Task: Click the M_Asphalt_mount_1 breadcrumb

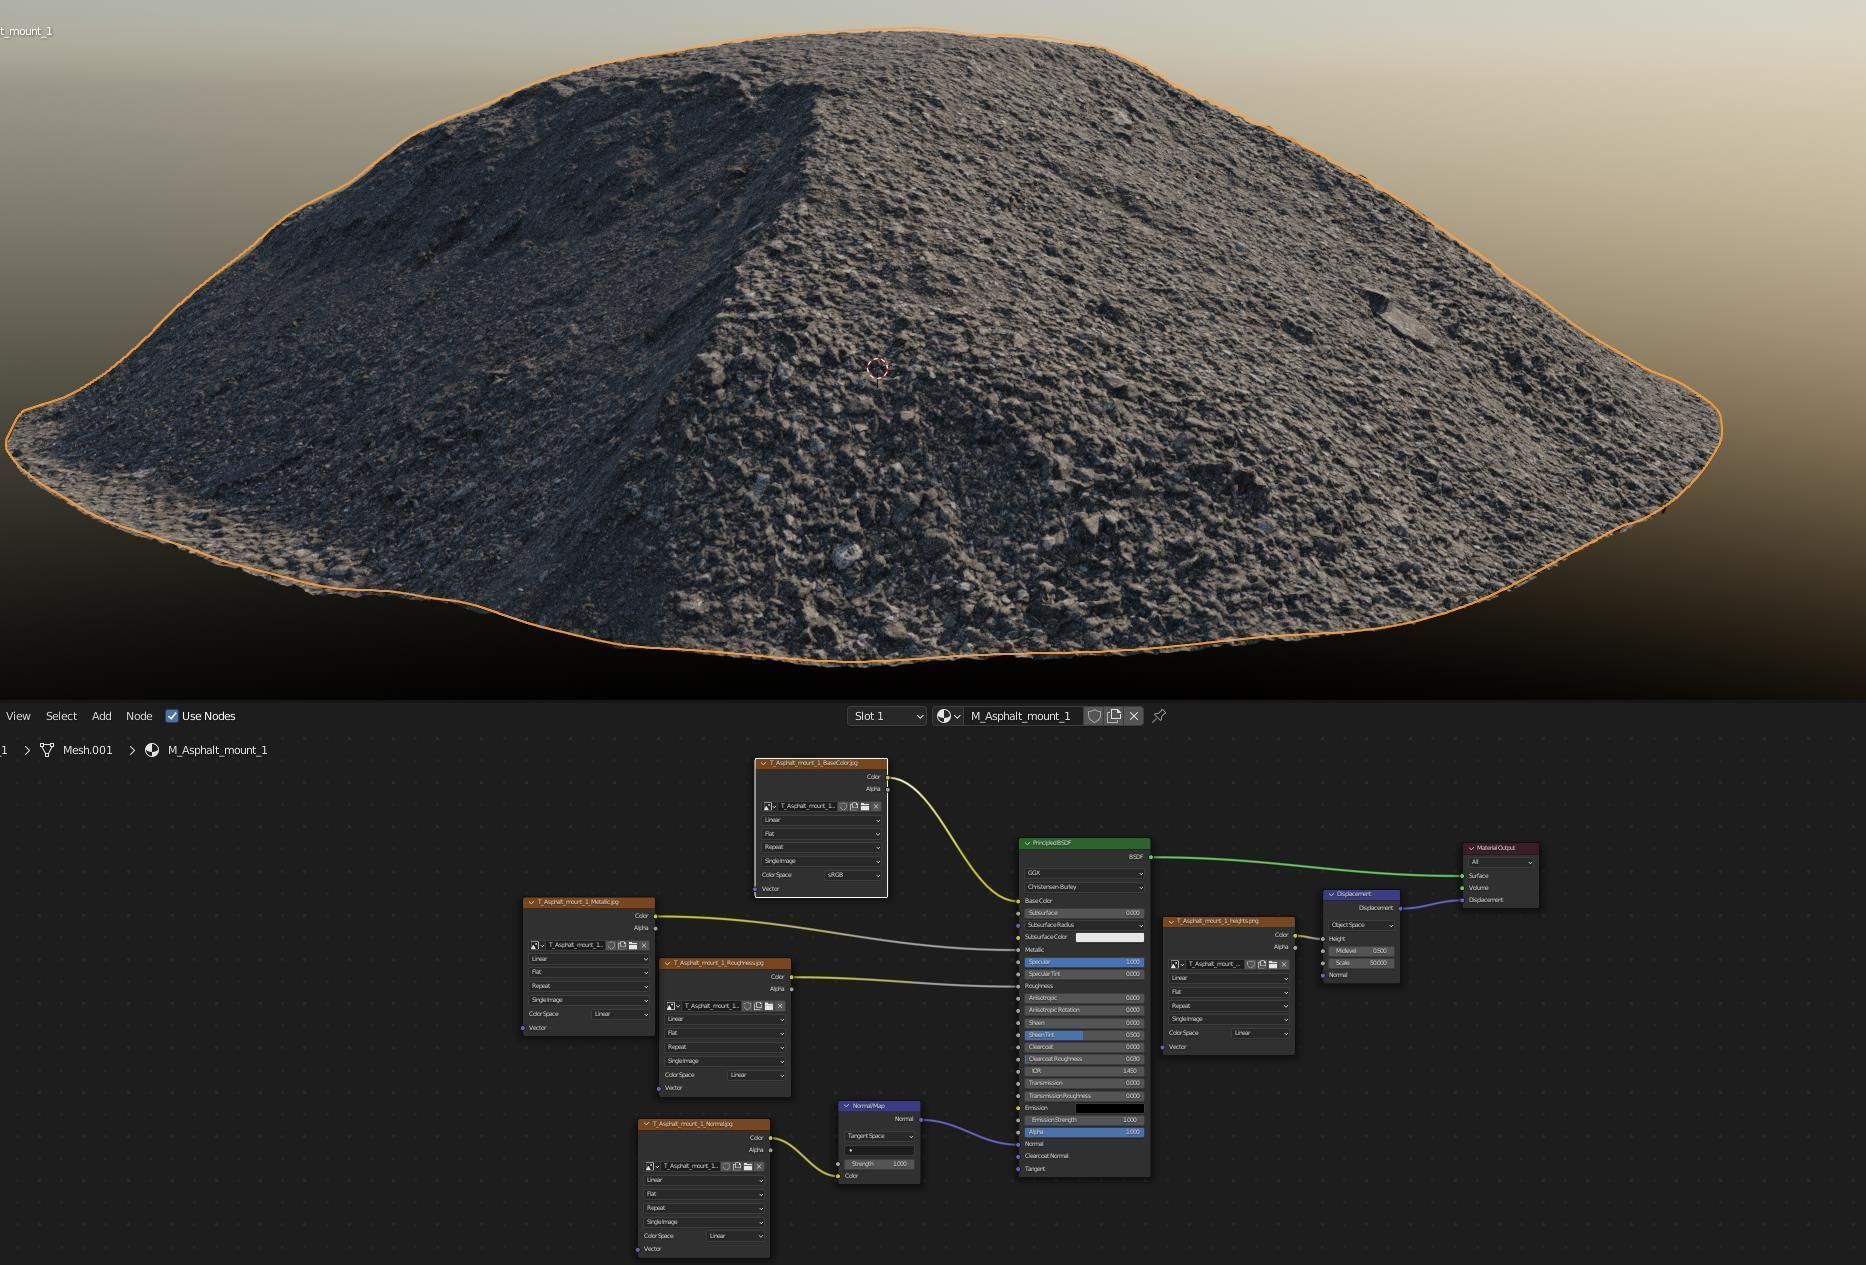Action: point(217,750)
